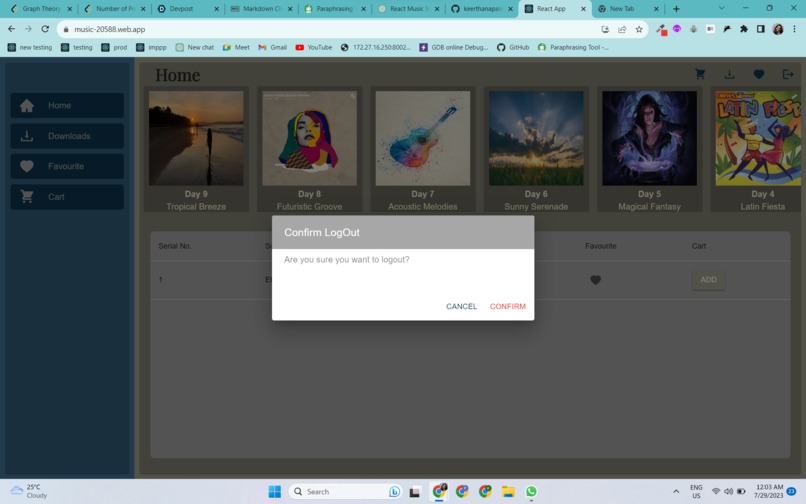Click the Wi-Fi icon in system tray

click(x=716, y=491)
